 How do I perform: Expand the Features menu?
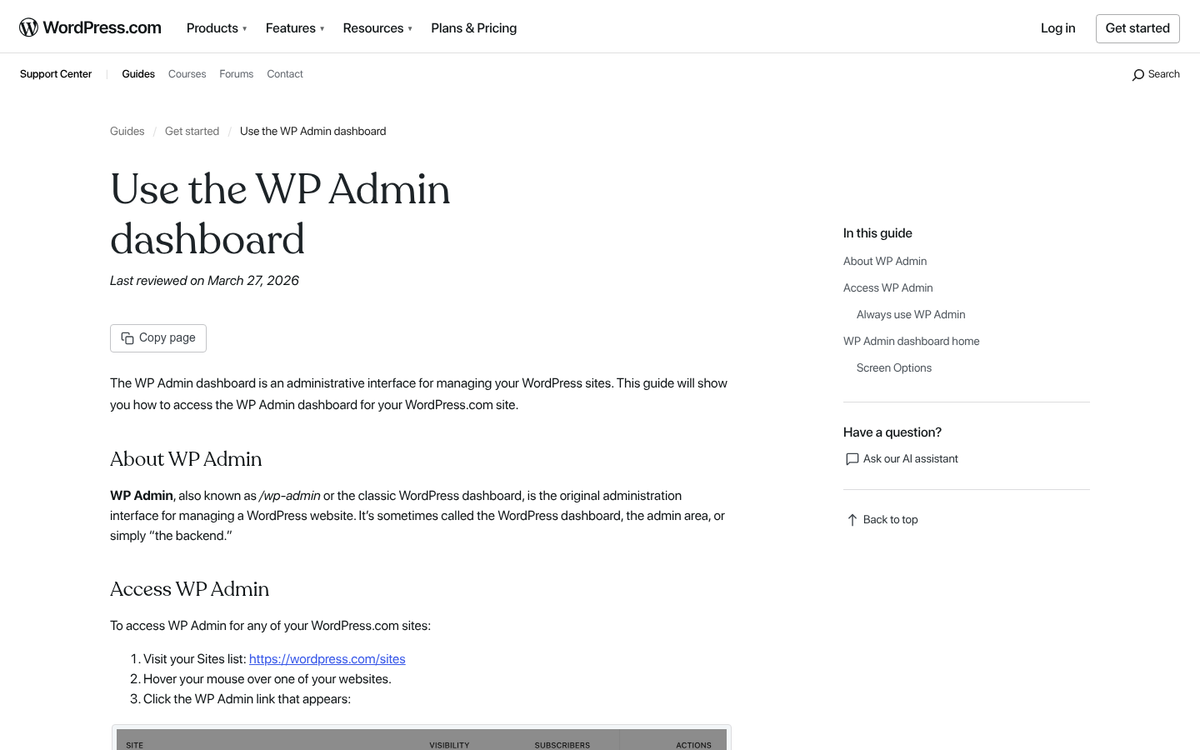click(291, 28)
